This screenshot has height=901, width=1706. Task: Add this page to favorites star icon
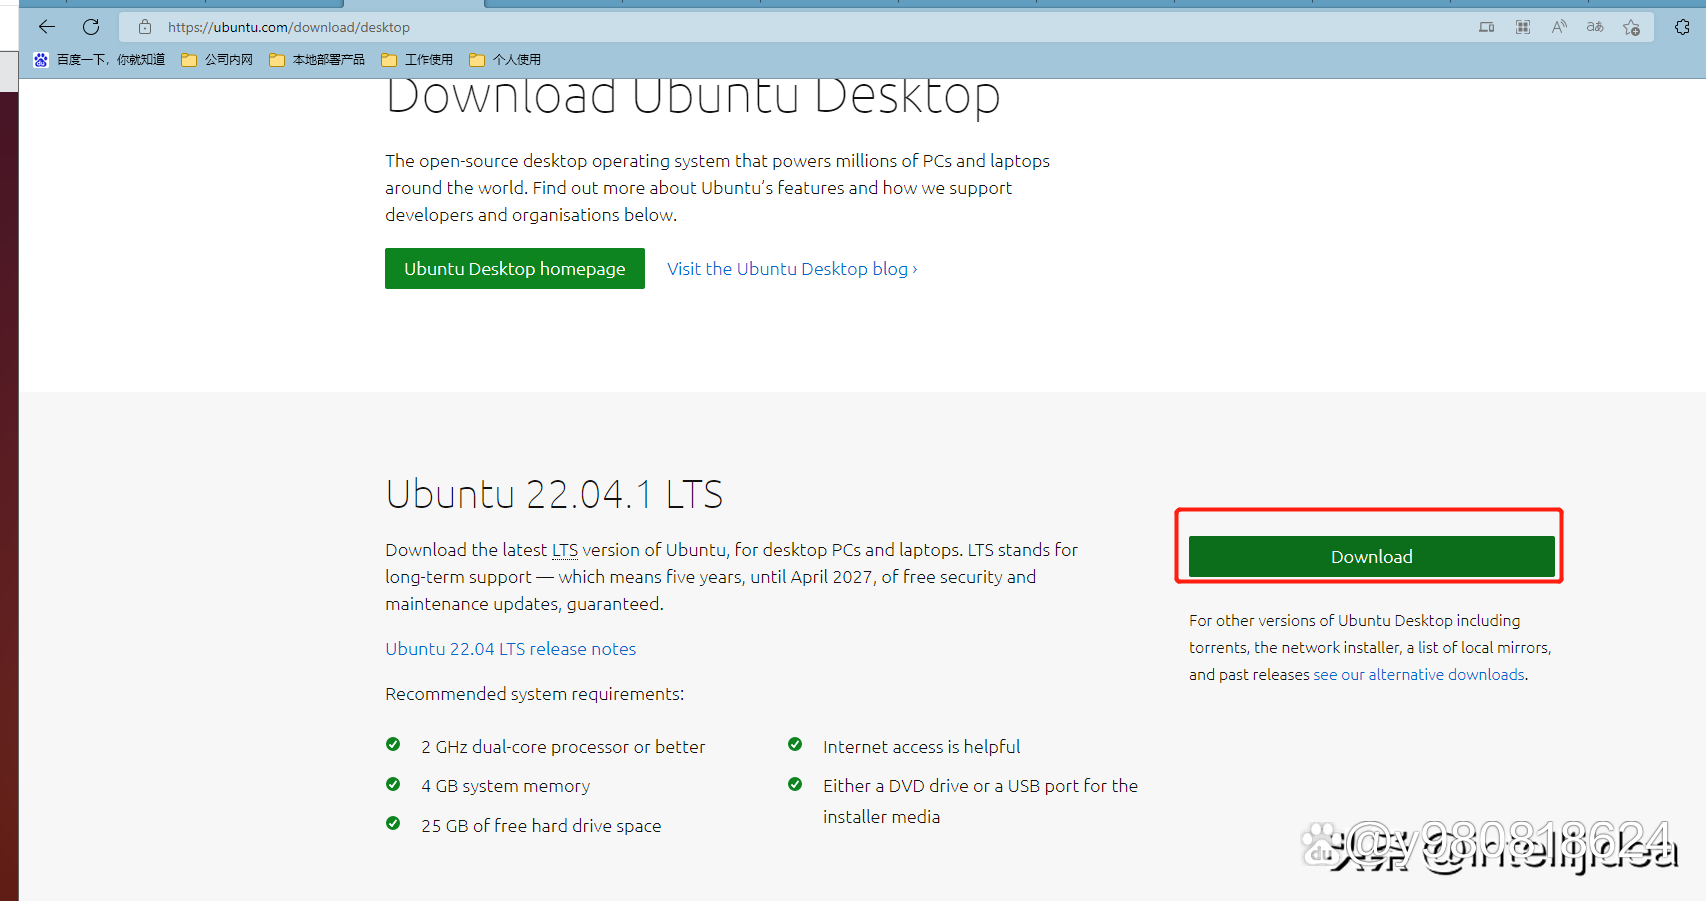(1632, 27)
